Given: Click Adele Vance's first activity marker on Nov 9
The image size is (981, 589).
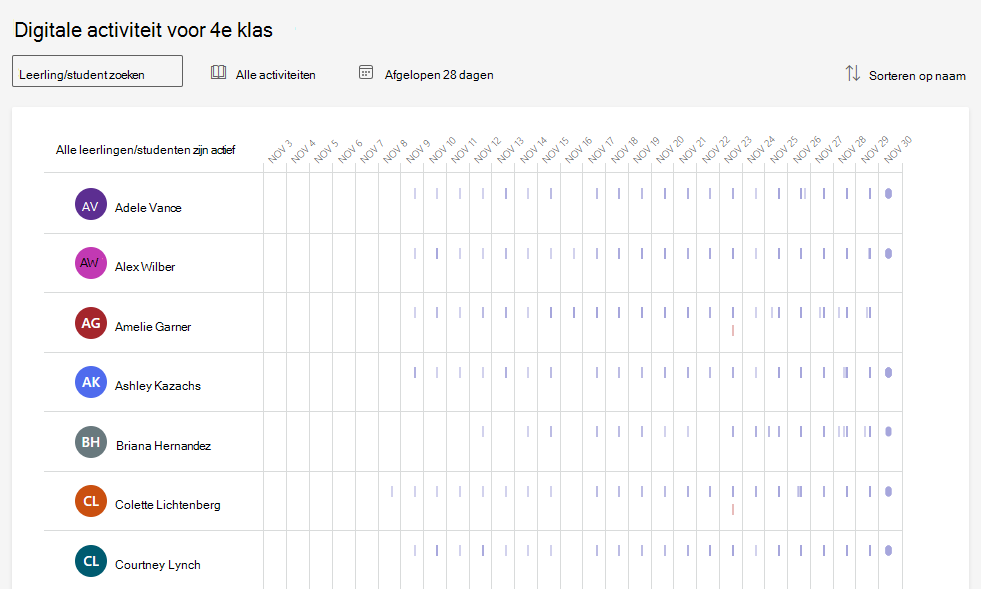Looking at the screenshot, I should pyautogui.click(x=415, y=193).
